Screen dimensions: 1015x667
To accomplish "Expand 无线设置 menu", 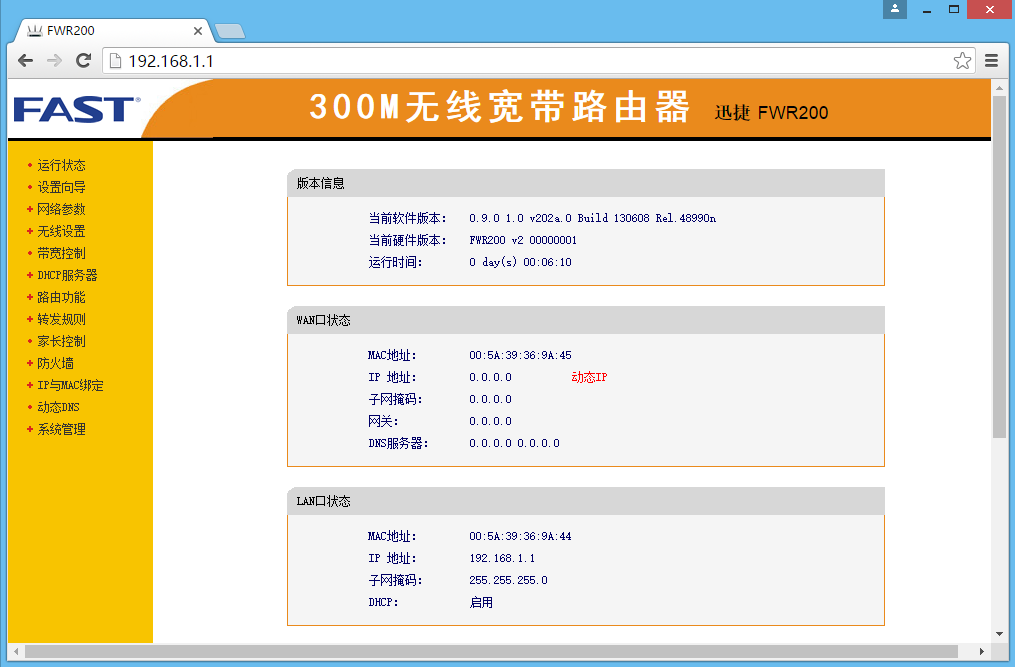I will click(x=61, y=231).
